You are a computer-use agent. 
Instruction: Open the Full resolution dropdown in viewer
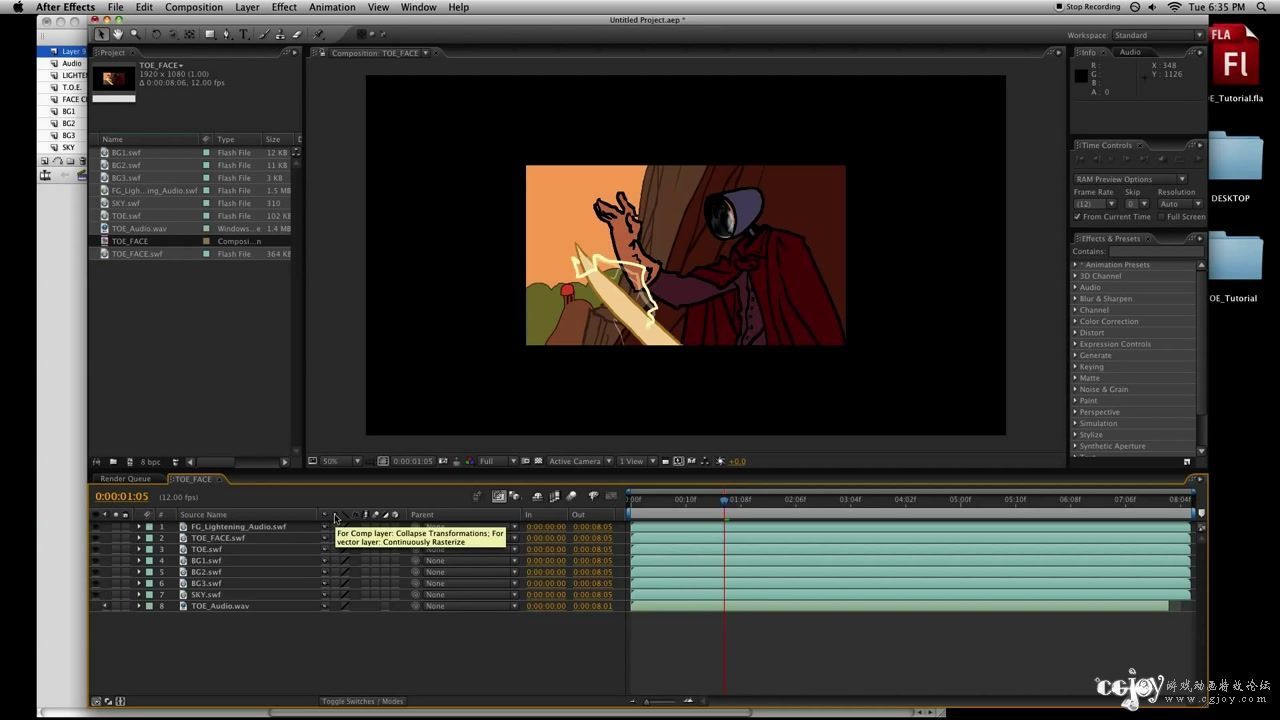click(498, 461)
